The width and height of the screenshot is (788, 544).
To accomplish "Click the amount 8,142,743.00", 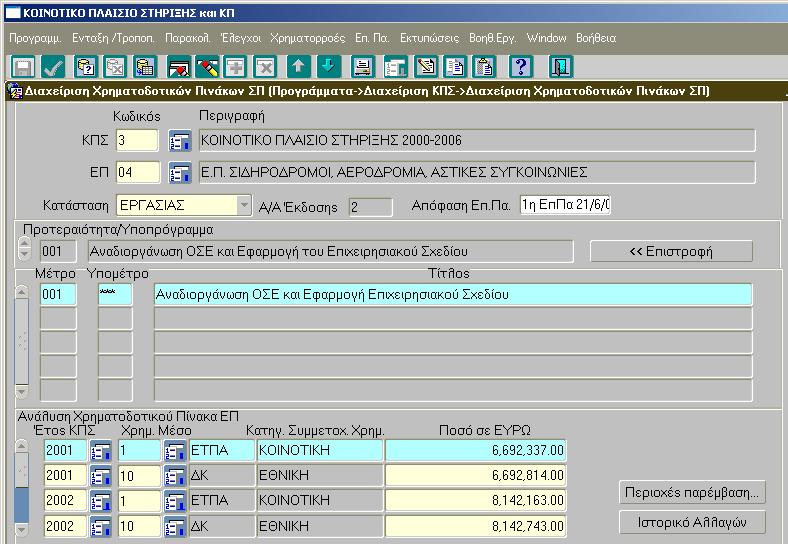I will 475,526.
